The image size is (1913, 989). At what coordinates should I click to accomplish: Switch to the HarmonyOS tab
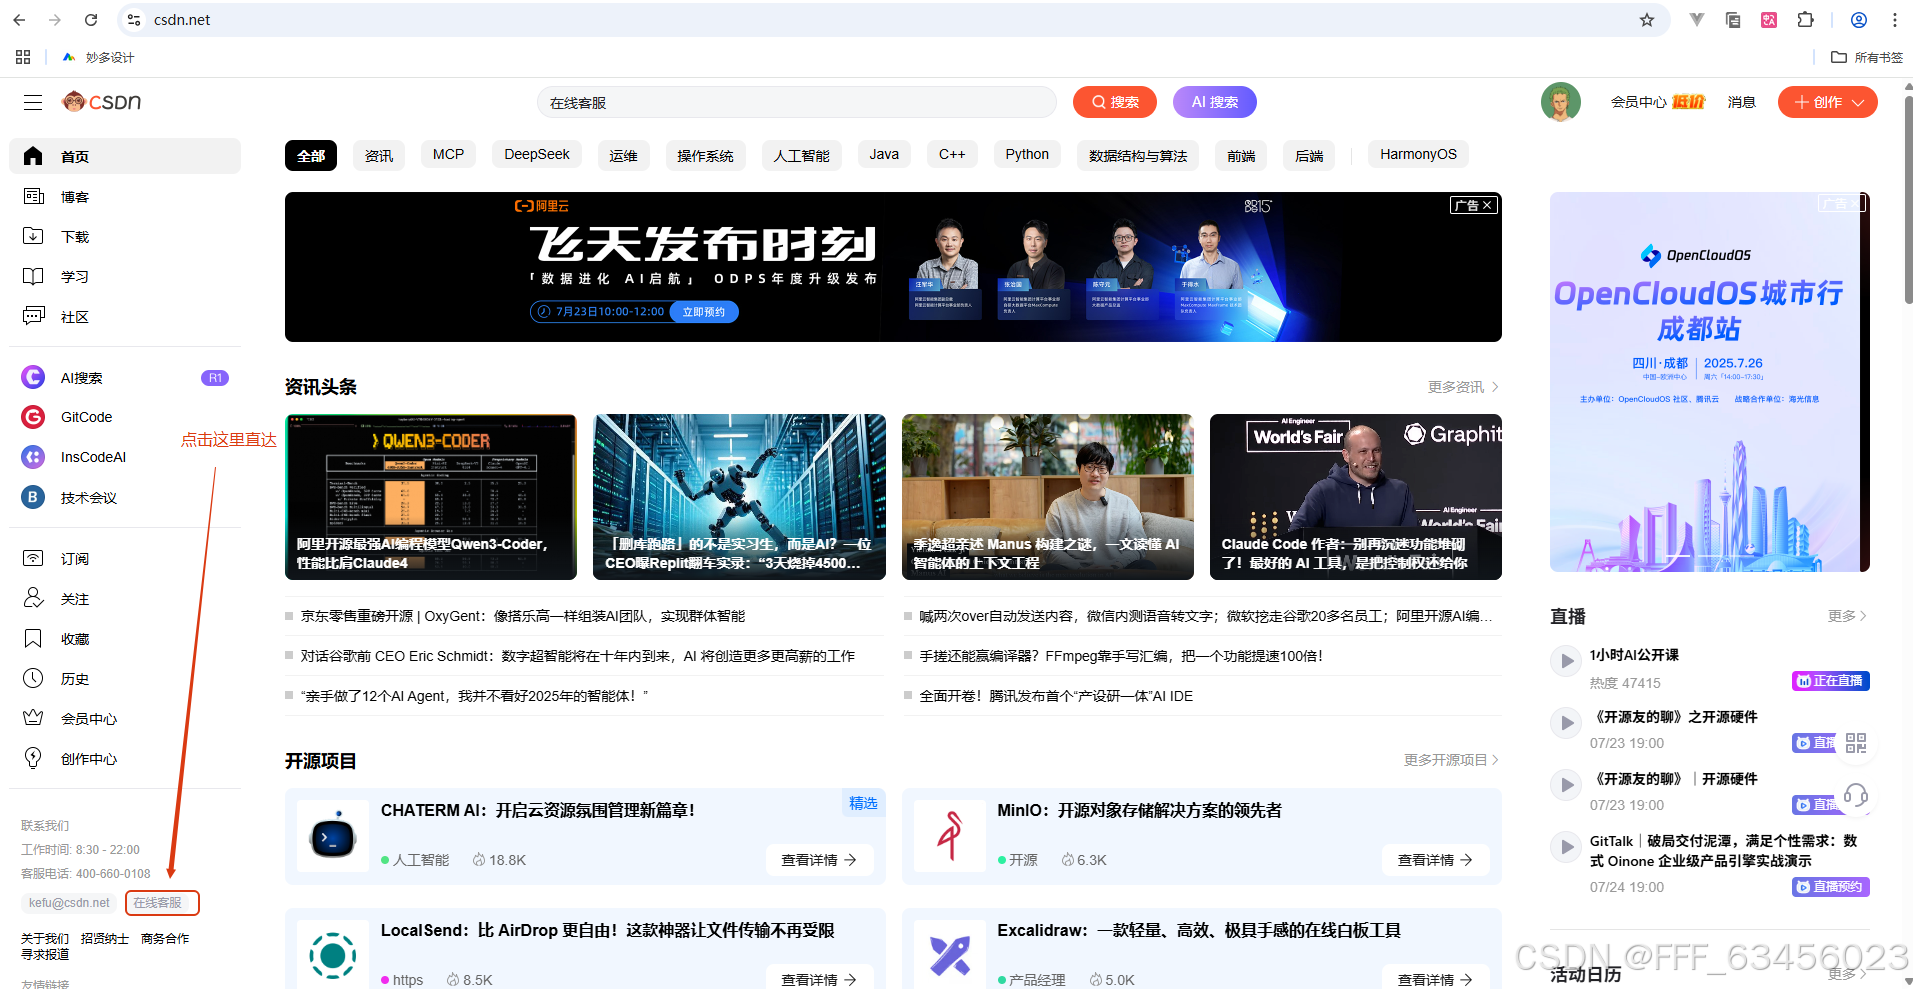pos(1418,154)
